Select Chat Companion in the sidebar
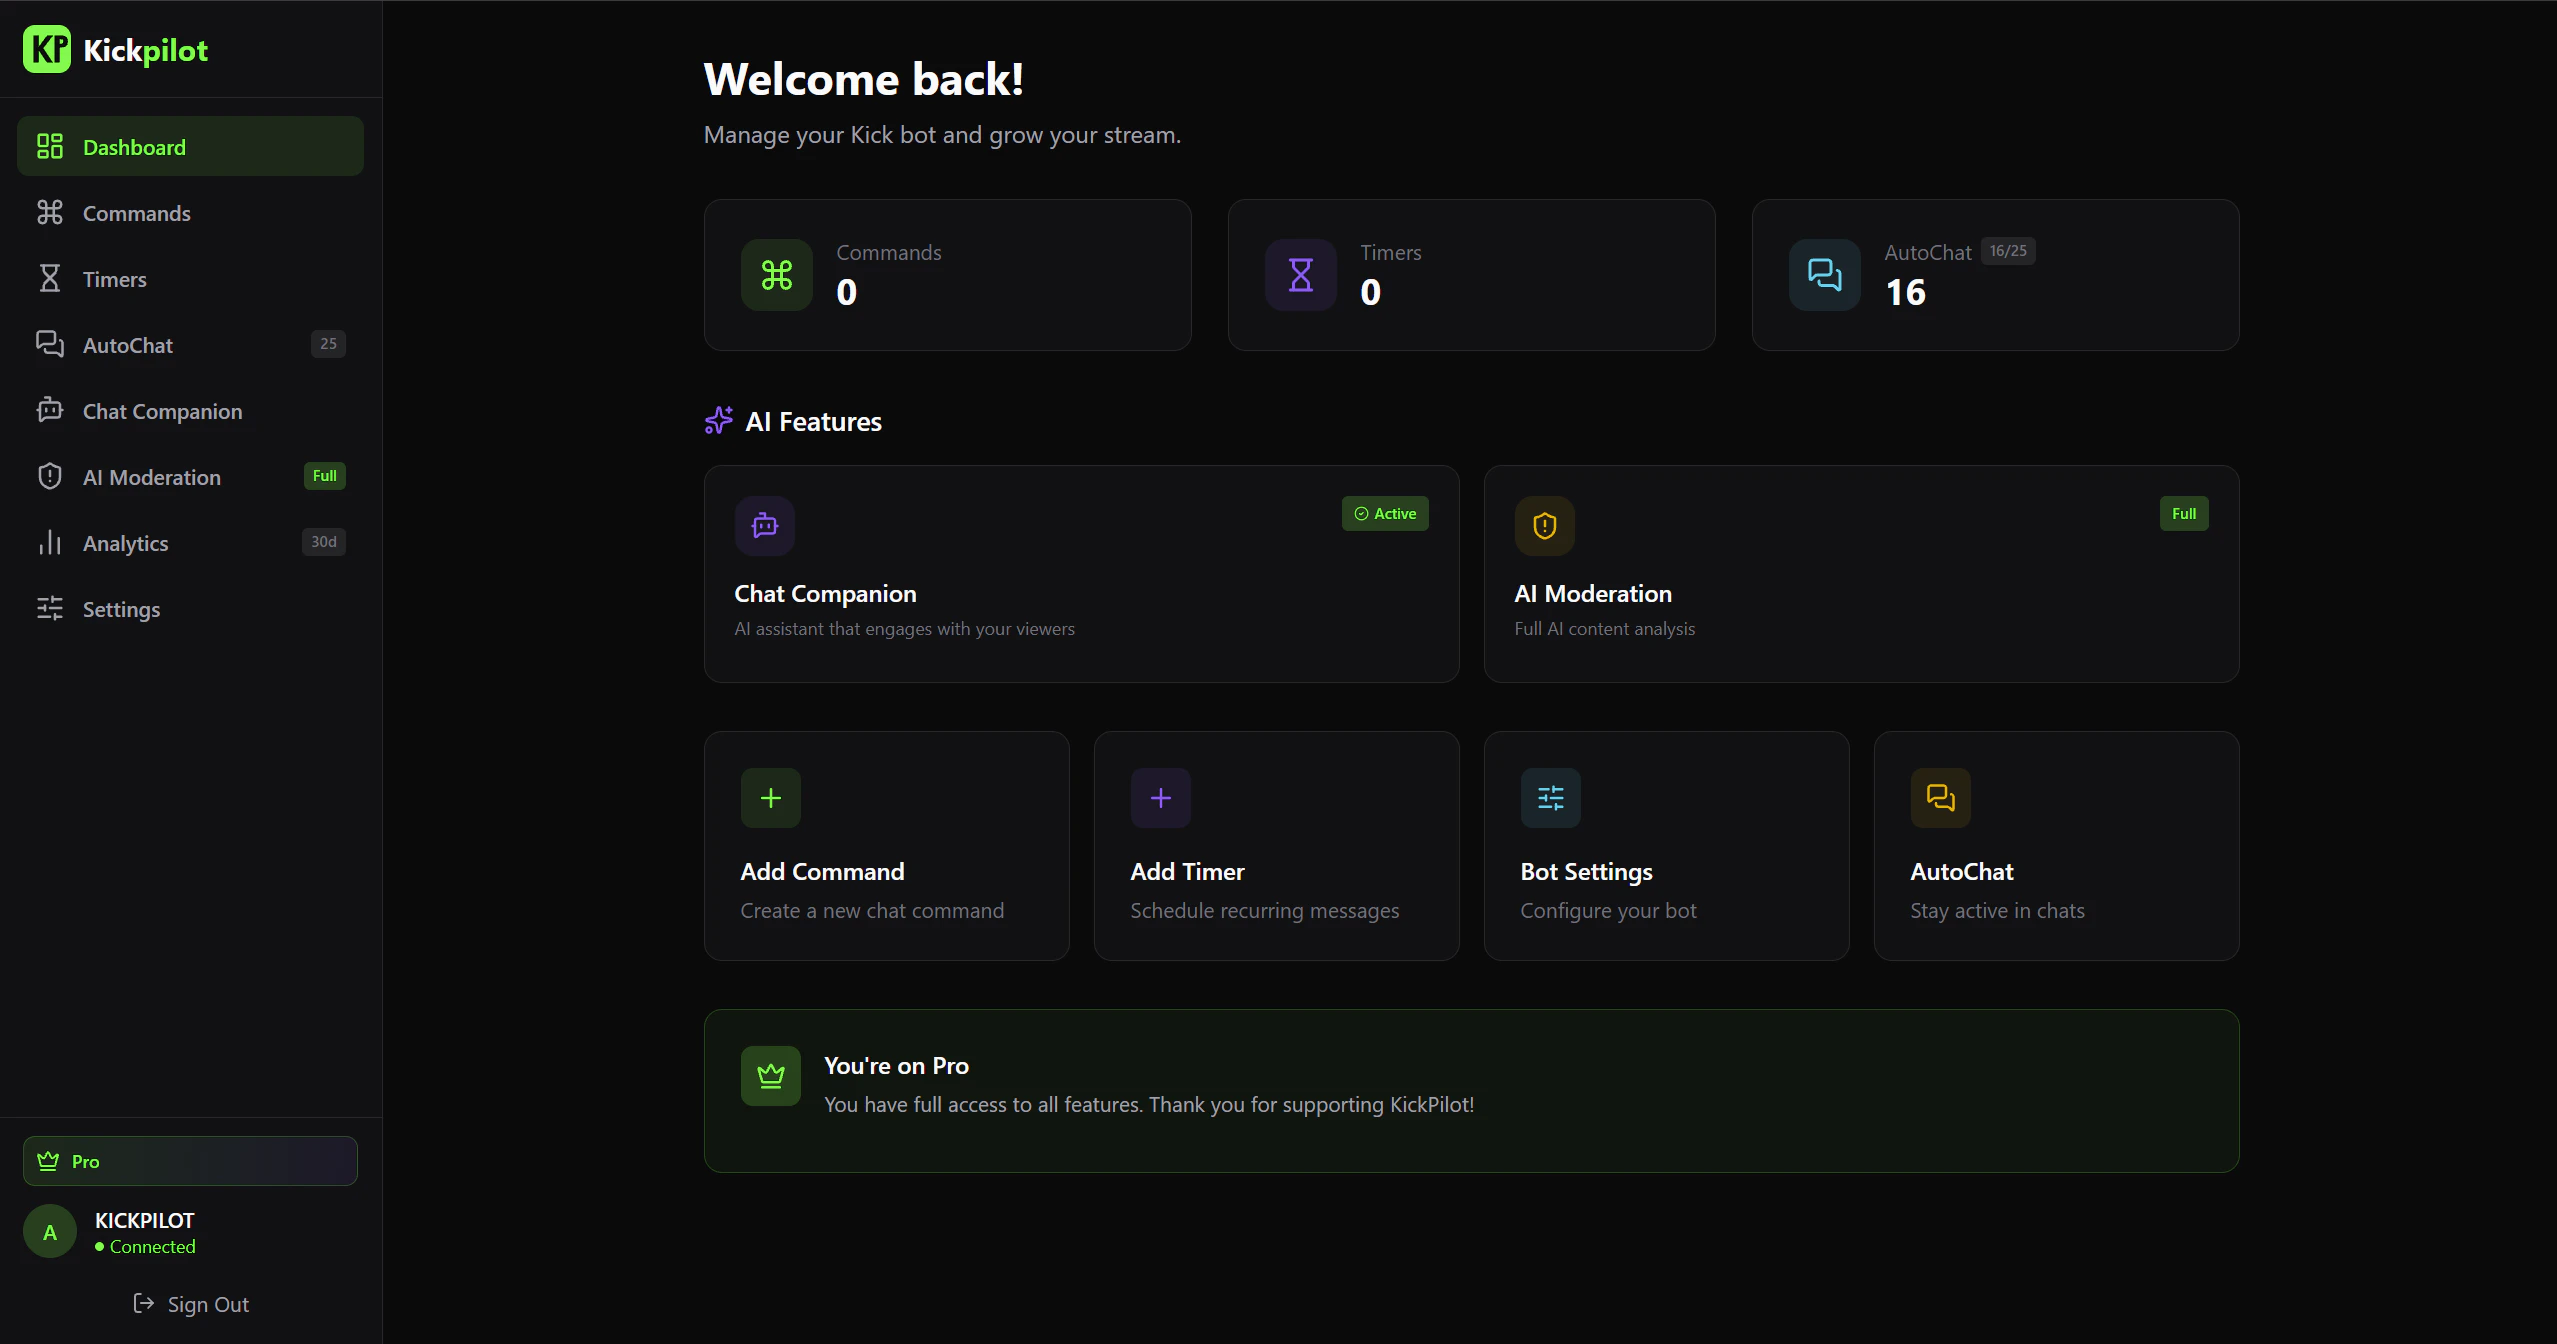2557x1344 pixels. [x=162, y=410]
